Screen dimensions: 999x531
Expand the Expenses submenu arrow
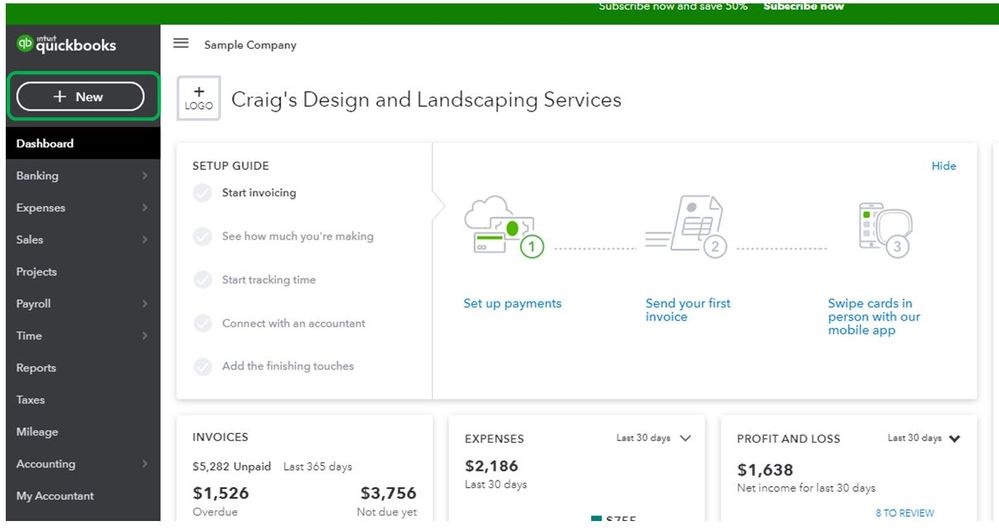(145, 207)
